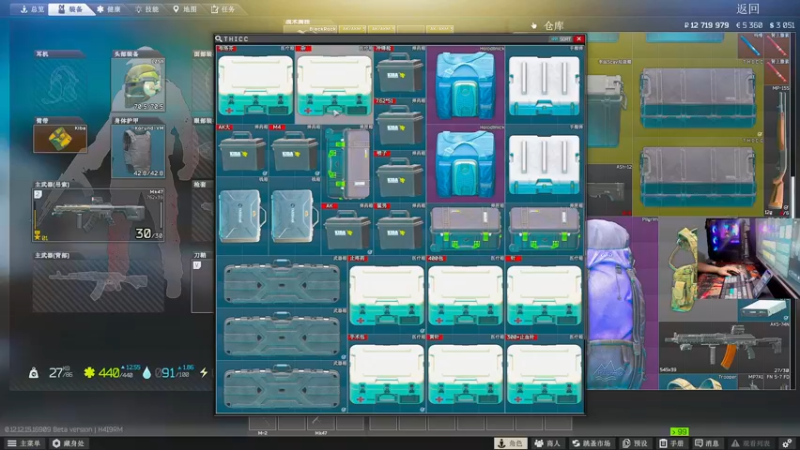Click the euro balance €5 360

[x=749, y=25]
